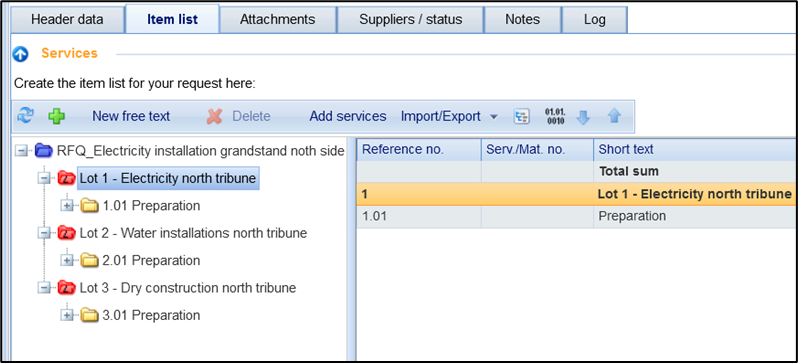The height and width of the screenshot is (363, 798).
Task: Collapse the Lot 2 Water installations node
Action: click(44, 233)
